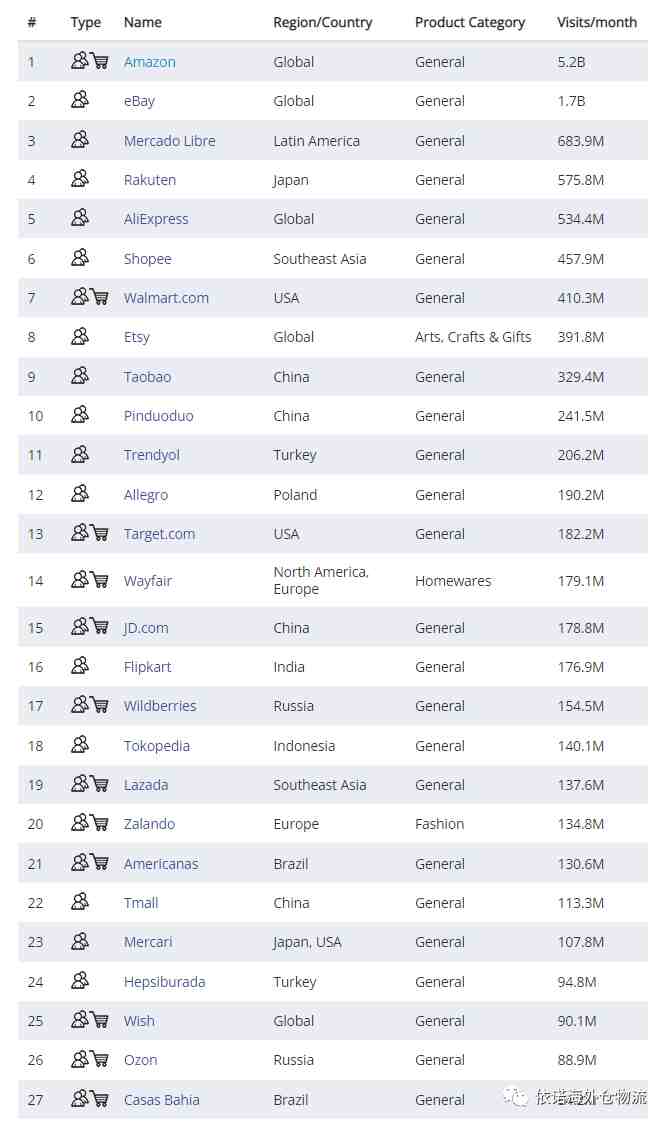668x1126 pixels.
Task: Open the Casas Bahia link
Action: tap(162, 1099)
